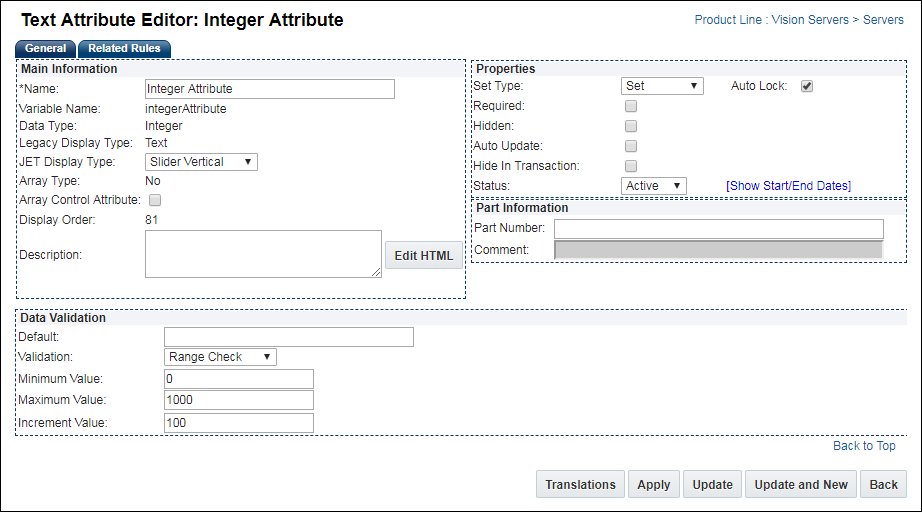Image resolution: width=922 pixels, height=512 pixels.
Task: Click the Translations button
Action: click(x=580, y=484)
